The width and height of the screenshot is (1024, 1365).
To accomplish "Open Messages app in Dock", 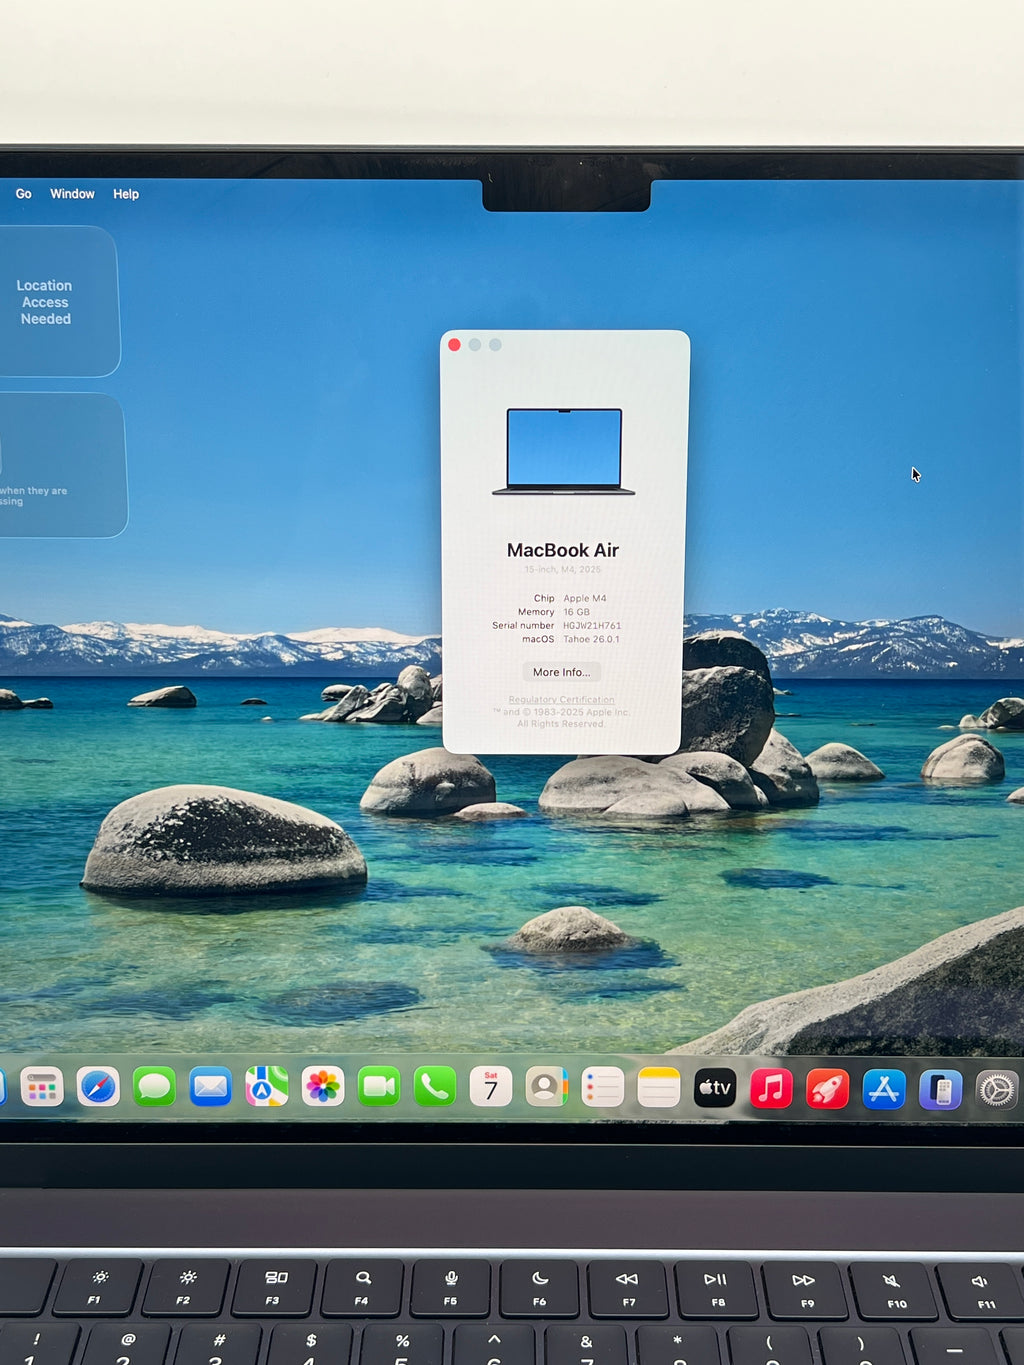I will click(x=154, y=1087).
